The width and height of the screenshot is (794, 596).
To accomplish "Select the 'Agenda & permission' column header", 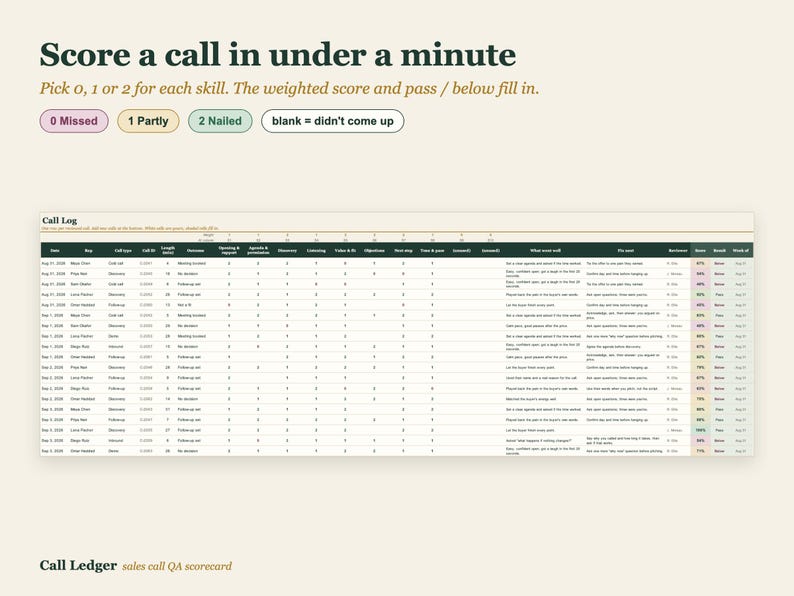I will pos(258,250).
